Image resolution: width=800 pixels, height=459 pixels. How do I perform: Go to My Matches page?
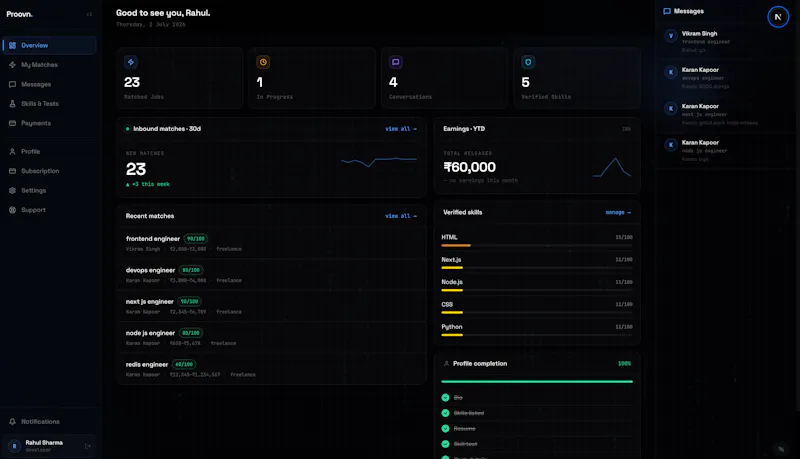[x=49, y=65]
